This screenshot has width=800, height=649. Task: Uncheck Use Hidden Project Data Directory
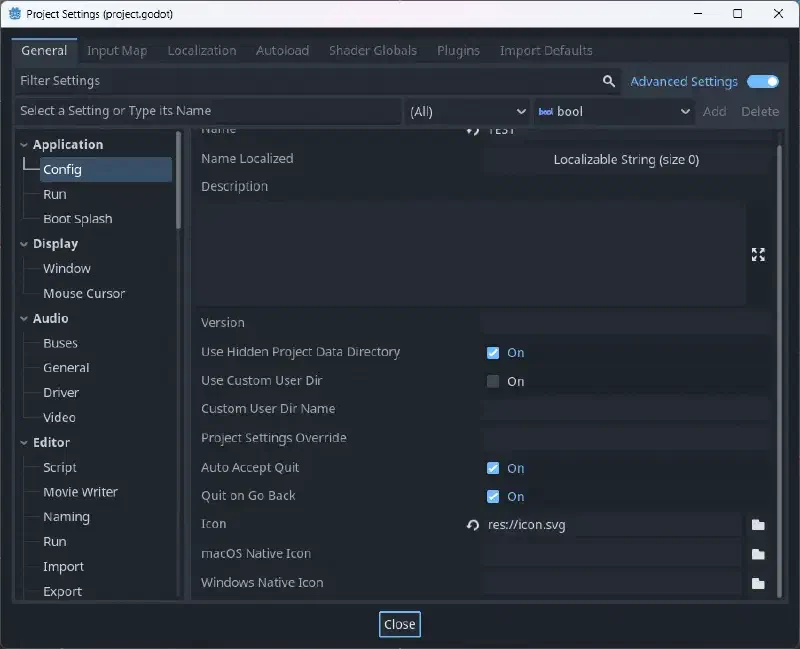tap(493, 353)
